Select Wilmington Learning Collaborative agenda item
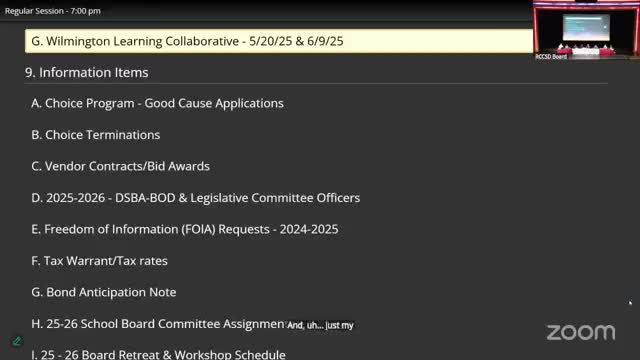The width and height of the screenshot is (640, 360). (279, 41)
